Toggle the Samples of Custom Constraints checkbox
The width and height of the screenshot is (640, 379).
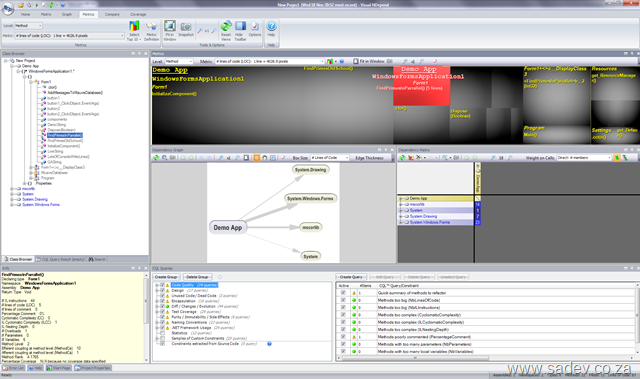tap(162, 338)
